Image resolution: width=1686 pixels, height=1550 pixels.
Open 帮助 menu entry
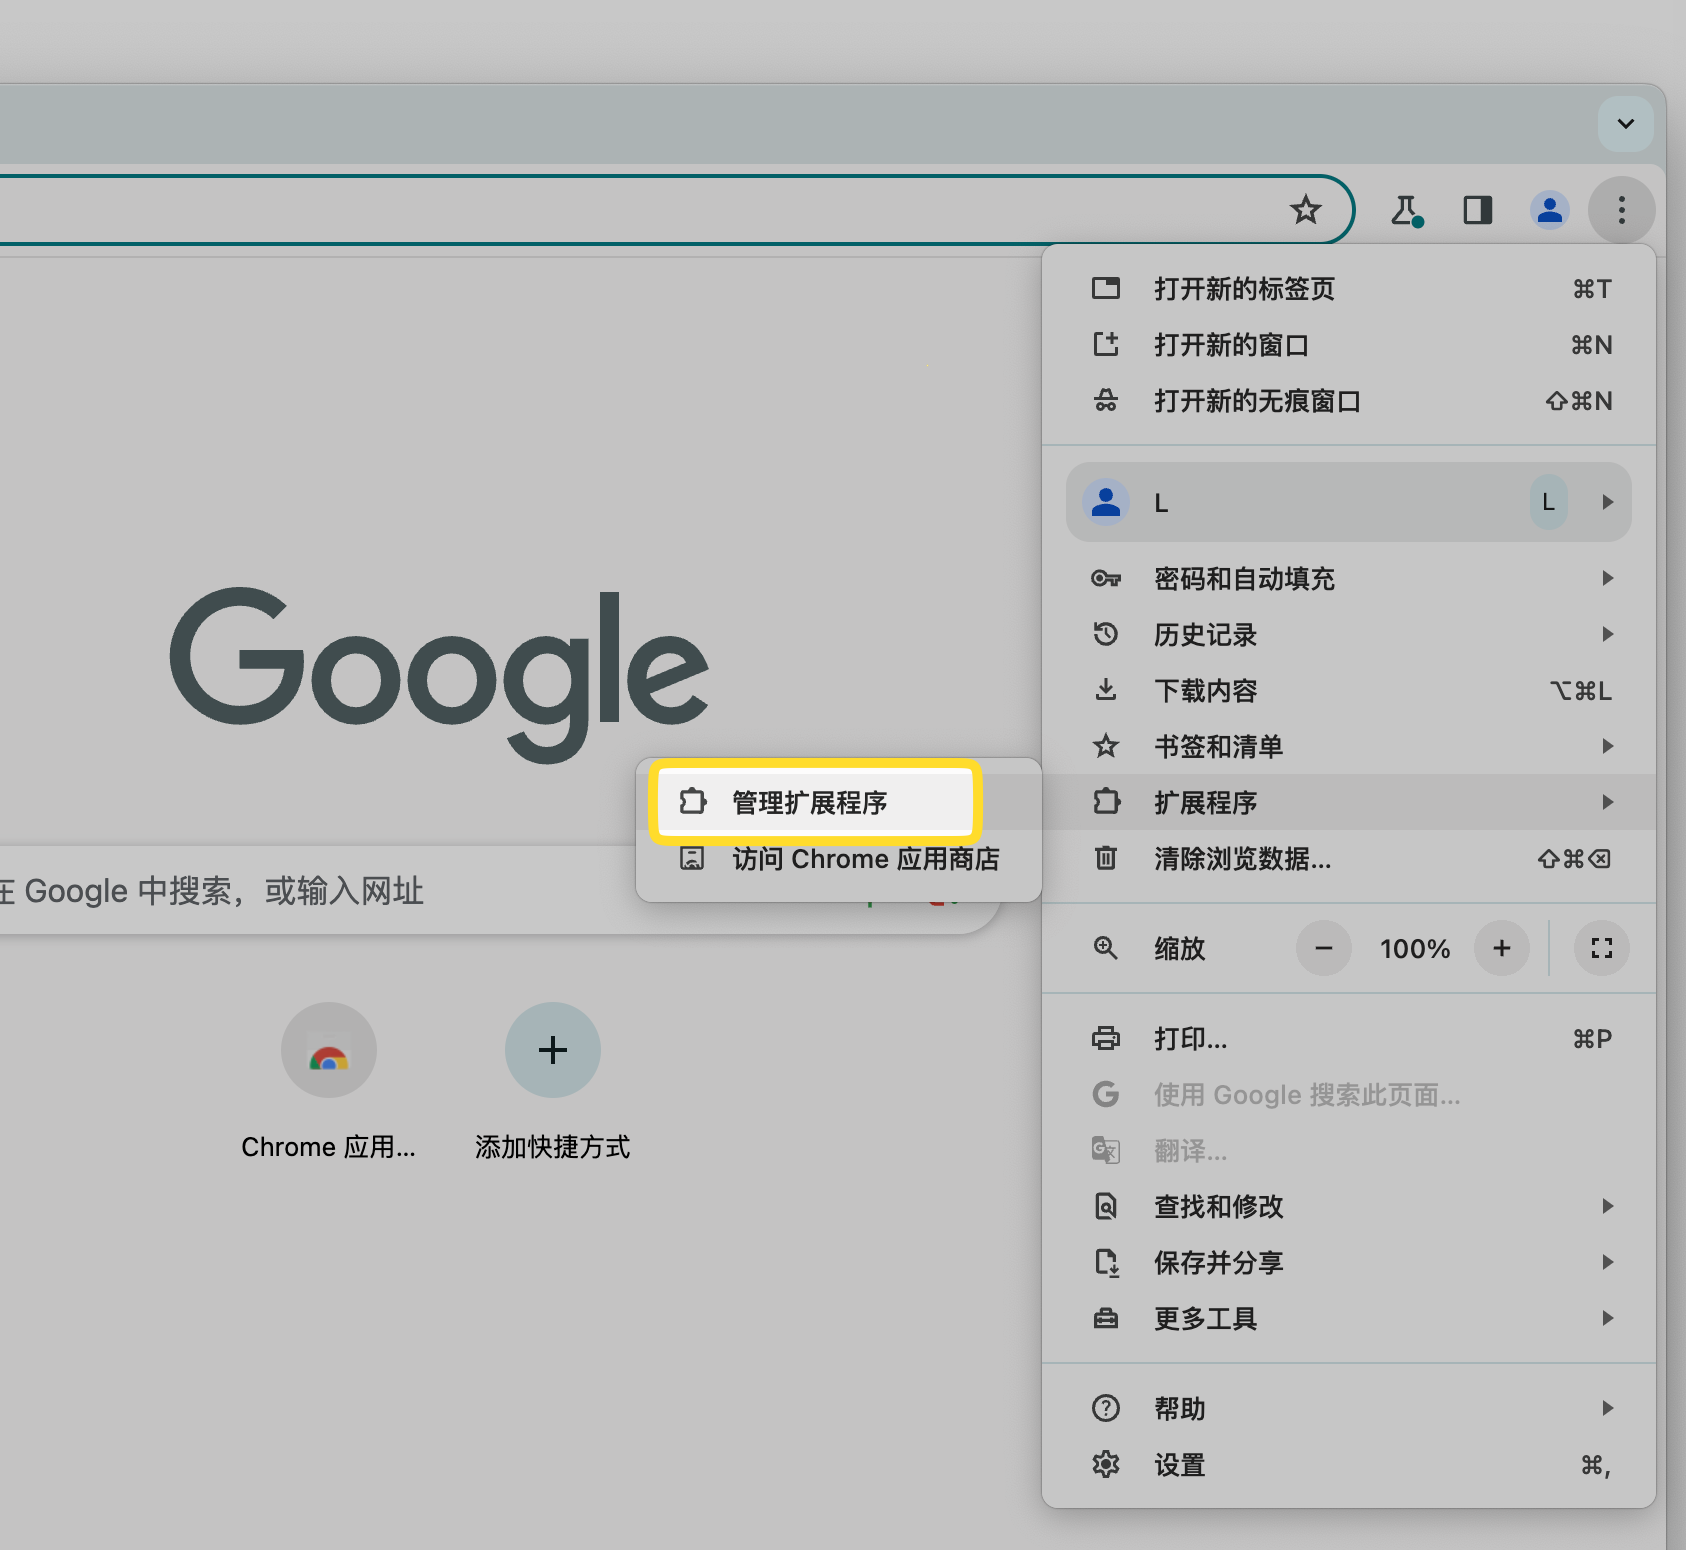click(x=1349, y=1409)
